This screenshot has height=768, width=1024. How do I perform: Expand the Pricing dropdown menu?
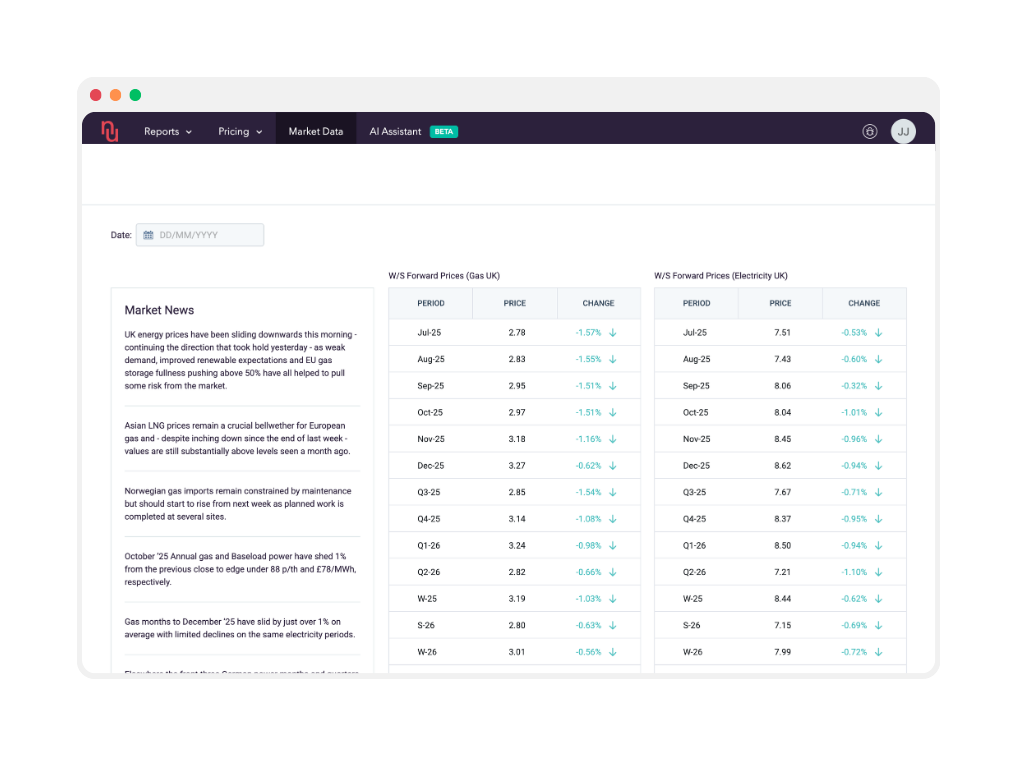[x=240, y=131]
